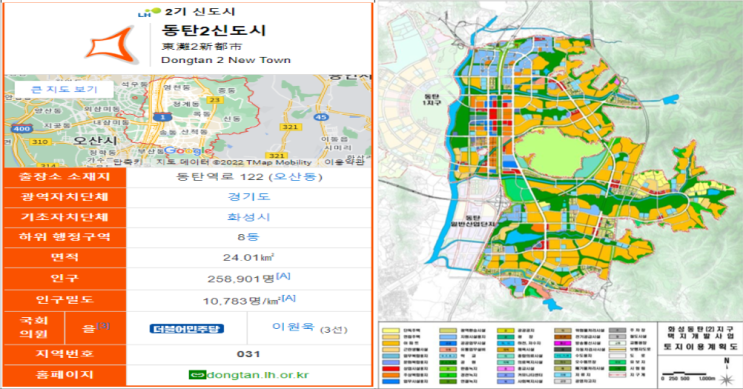The height and width of the screenshot is (389, 743).
Task: Click the 홈페이지 header cell
Action: pyautogui.click(x=65, y=375)
